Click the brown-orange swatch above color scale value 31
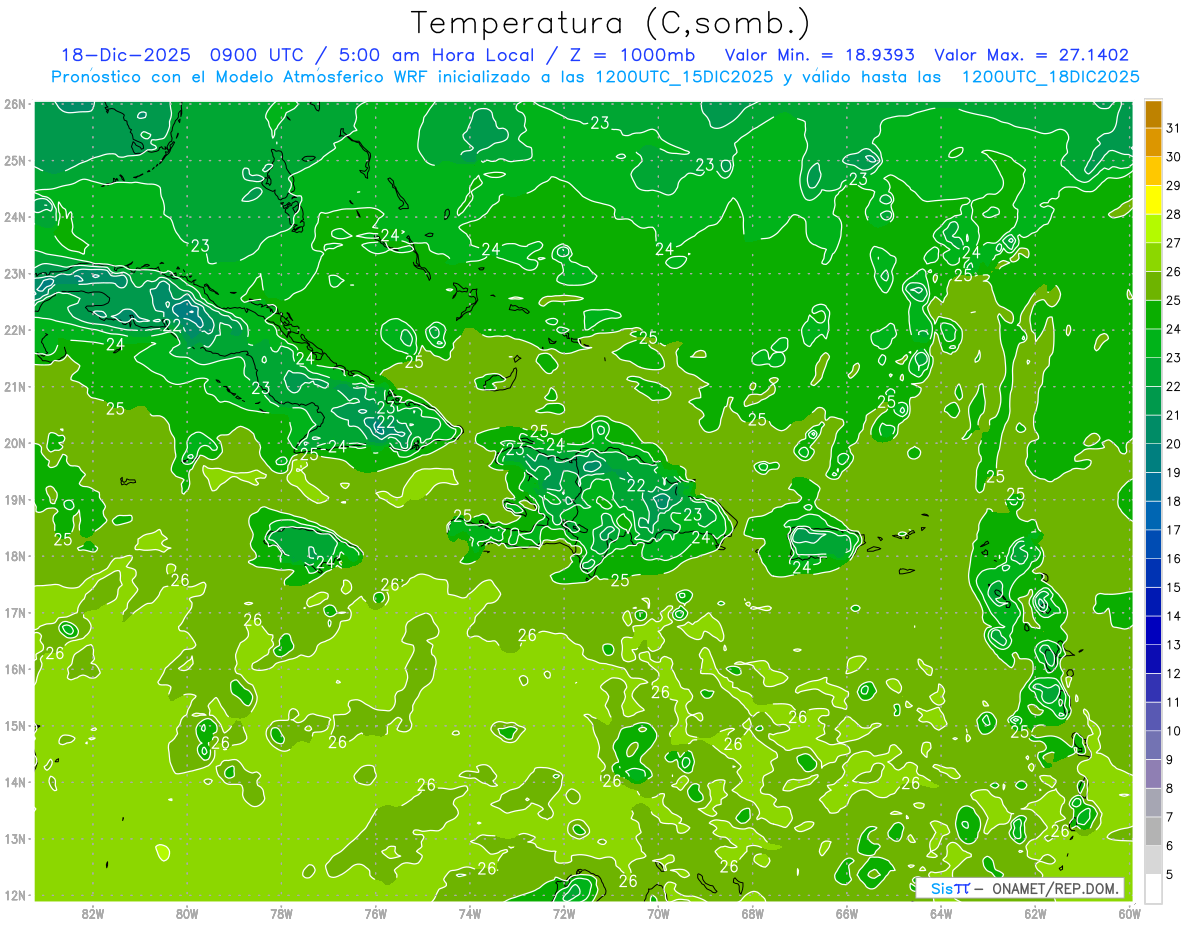 pos(1153,115)
